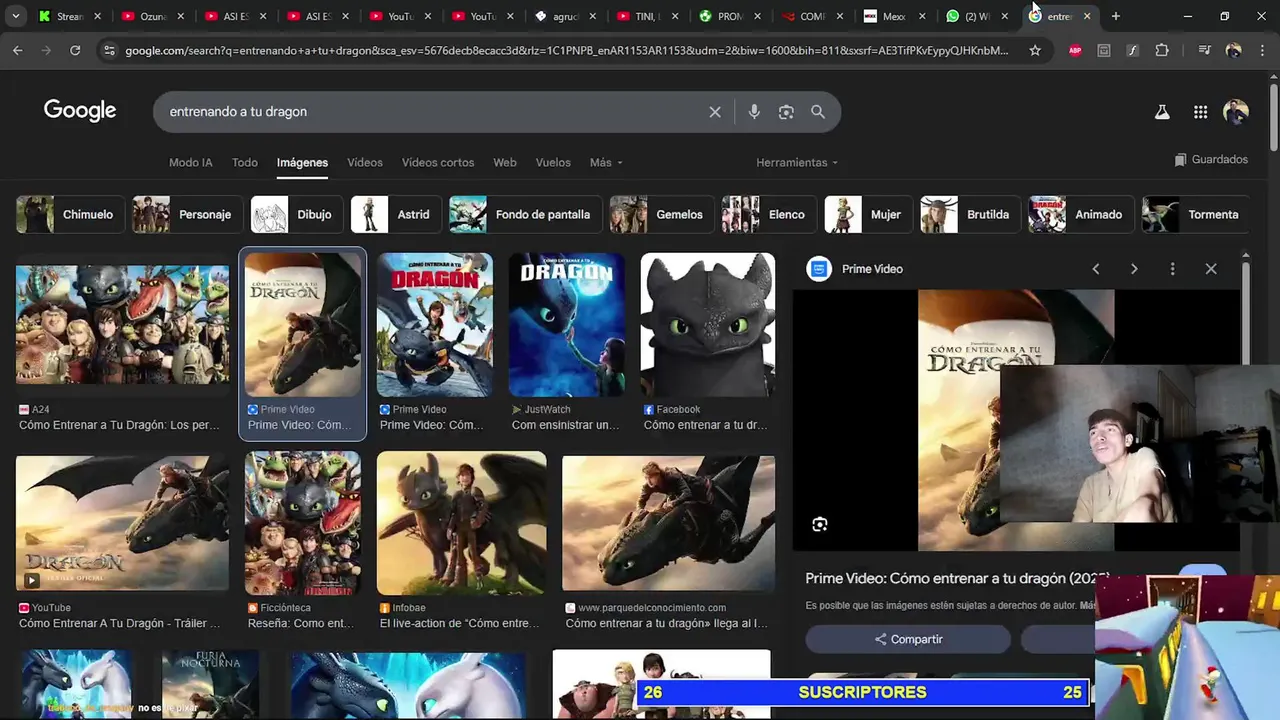
Task: Open the Videos cortos tab
Action: [x=438, y=162]
